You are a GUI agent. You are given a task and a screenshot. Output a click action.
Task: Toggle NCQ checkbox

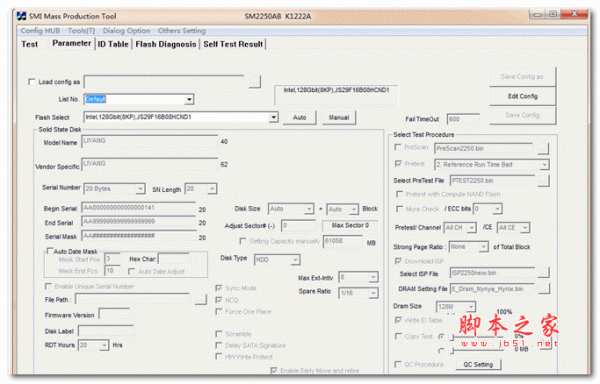click(219, 300)
